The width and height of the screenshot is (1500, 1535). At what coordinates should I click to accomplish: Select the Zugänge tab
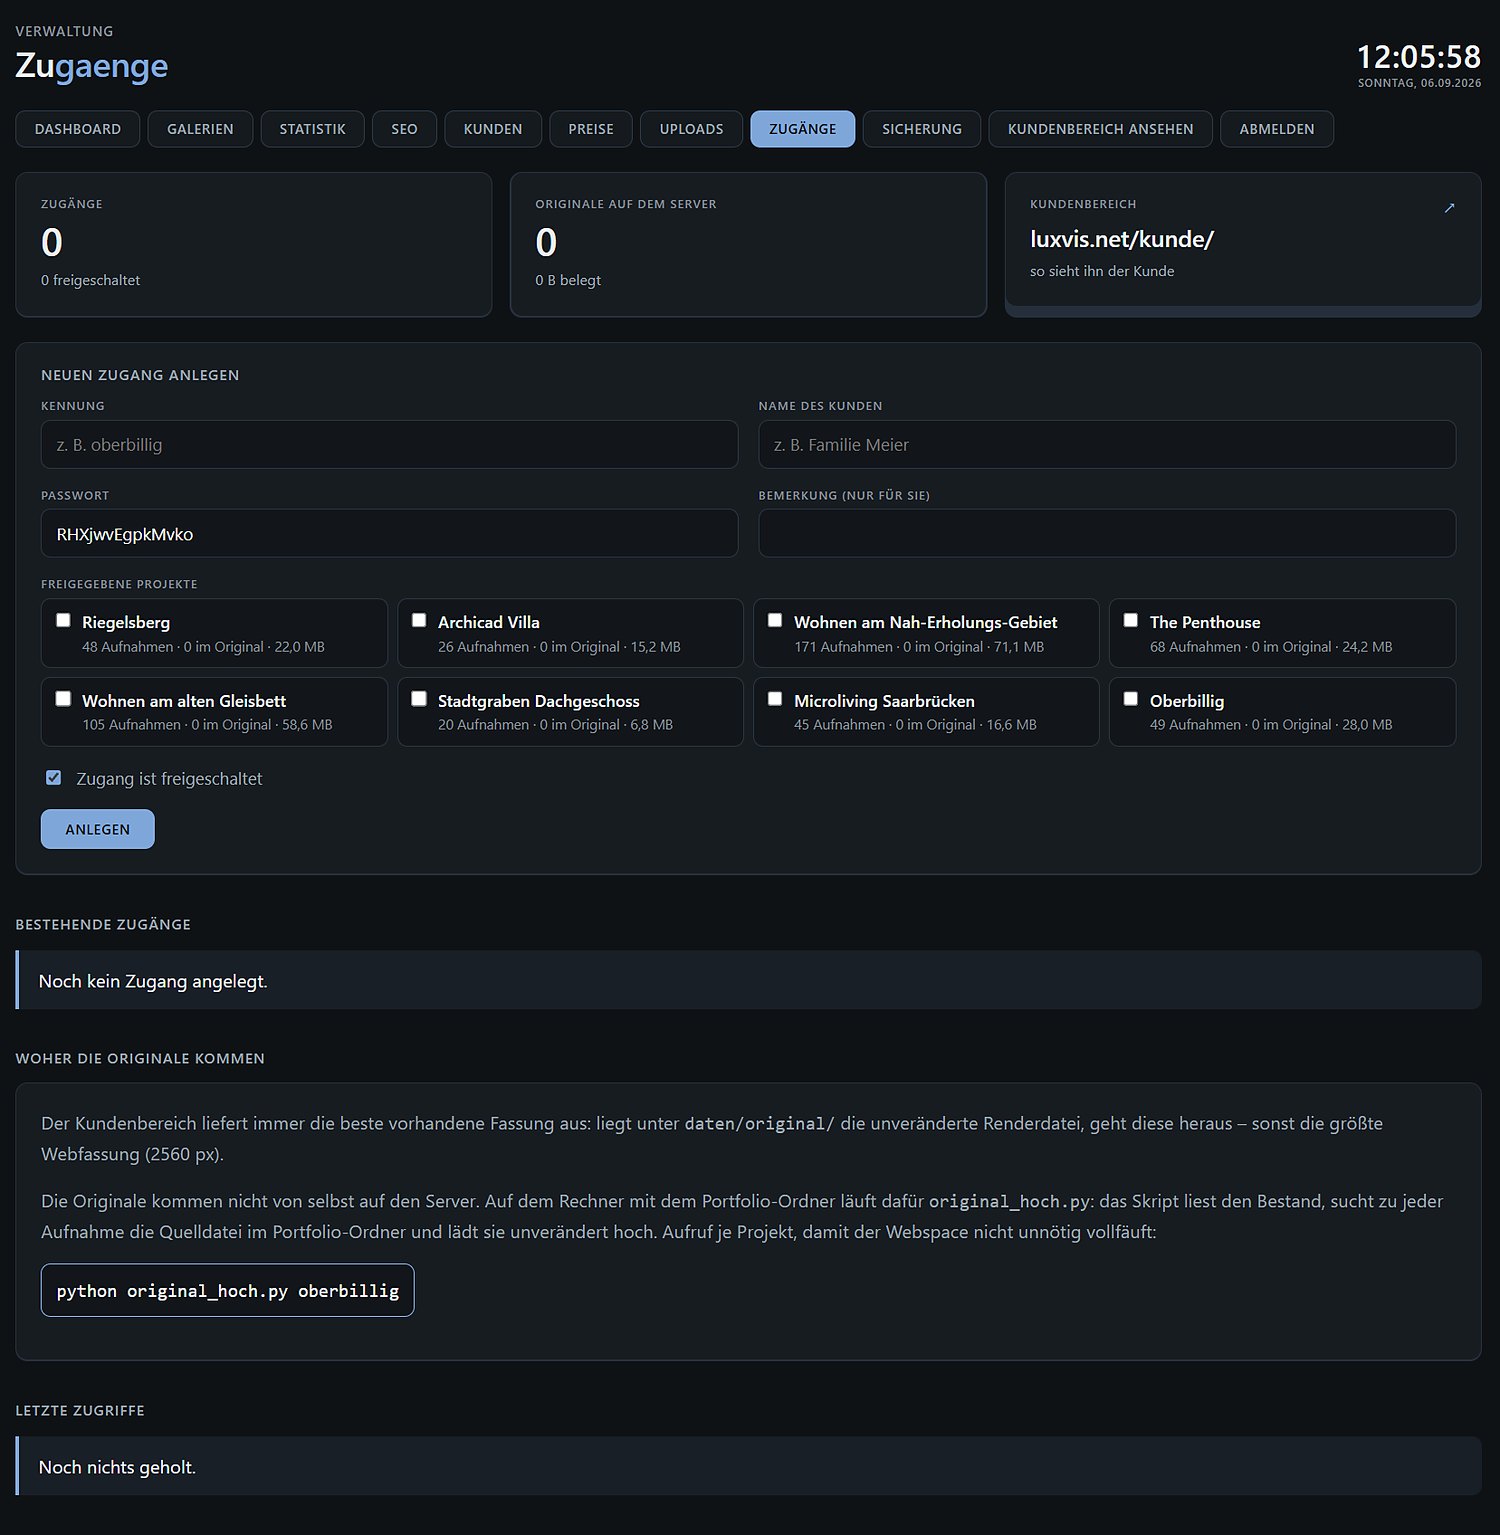point(803,129)
